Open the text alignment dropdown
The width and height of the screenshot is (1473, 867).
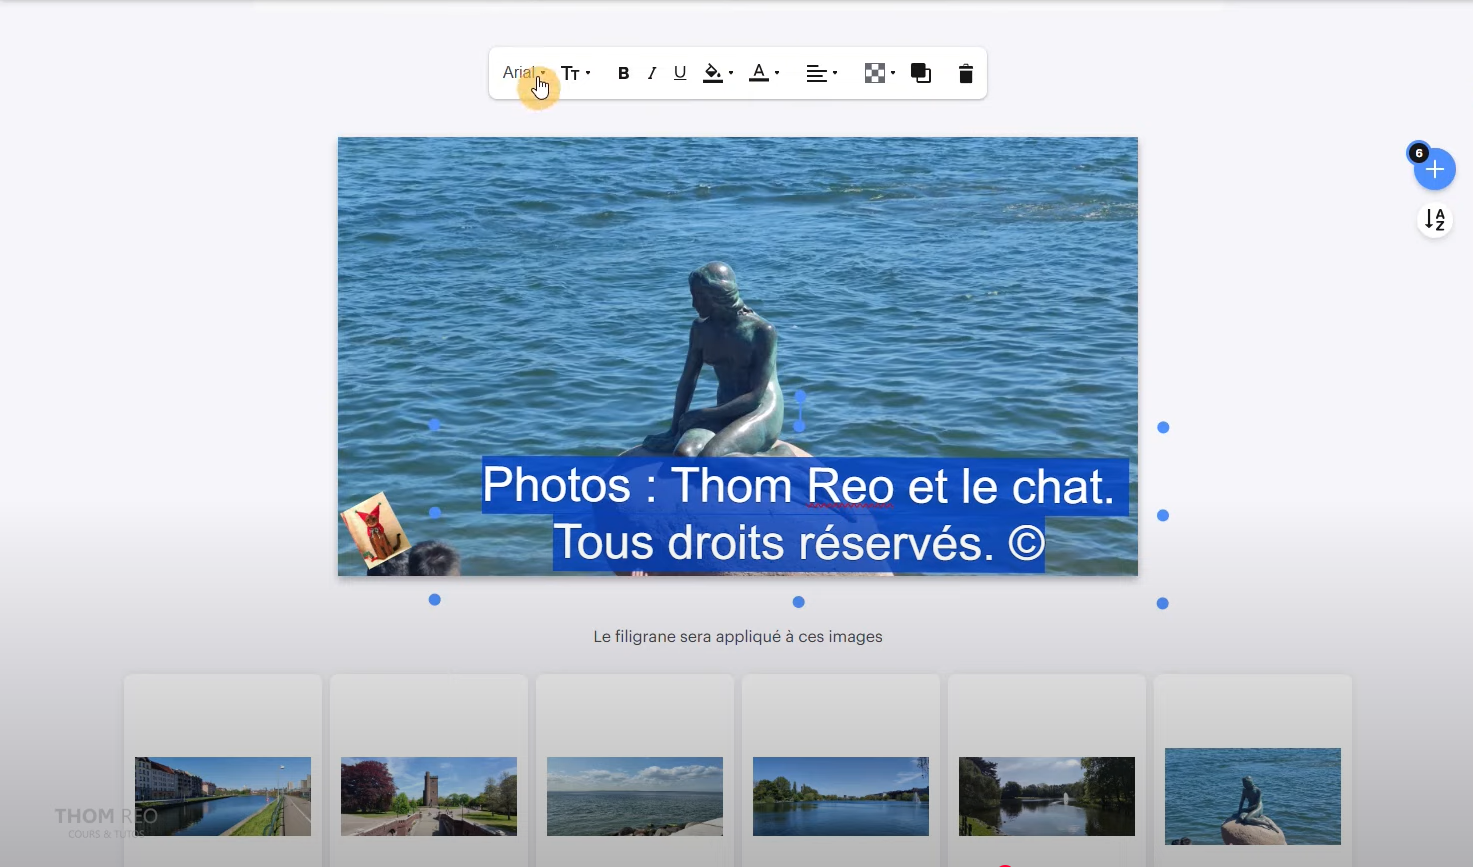click(822, 73)
